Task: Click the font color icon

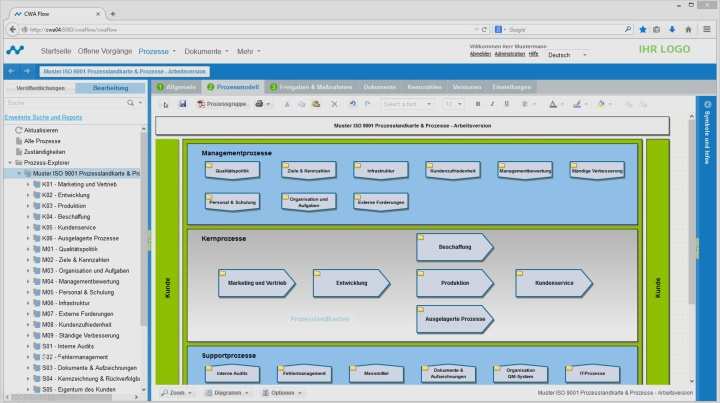Action: (553, 105)
